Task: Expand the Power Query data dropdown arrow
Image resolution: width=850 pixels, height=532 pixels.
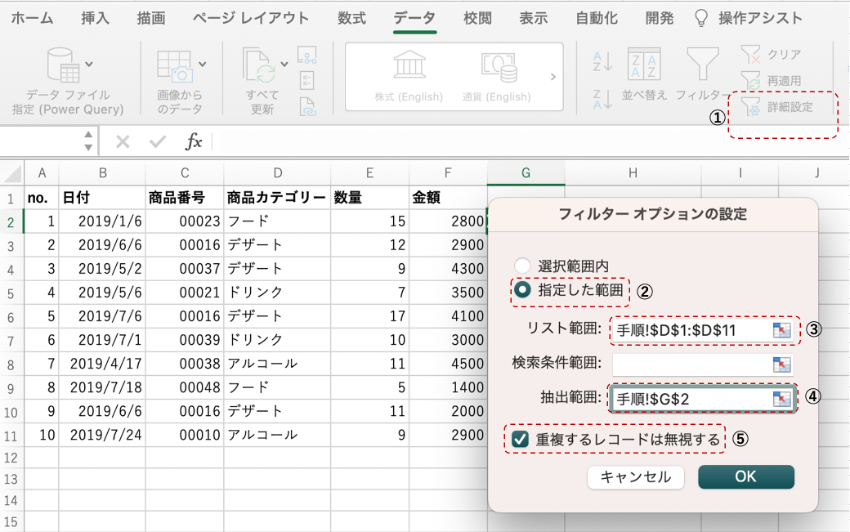Action: tap(89, 64)
